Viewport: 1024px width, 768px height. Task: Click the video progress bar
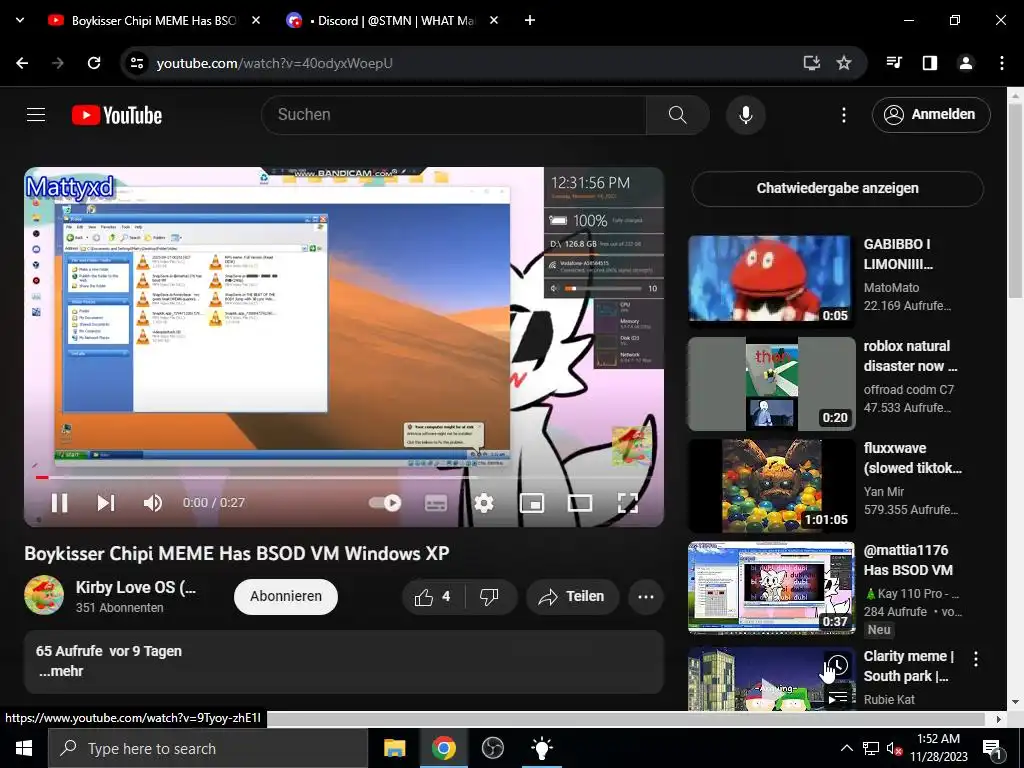pyautogui.click(x=344, y=477)
